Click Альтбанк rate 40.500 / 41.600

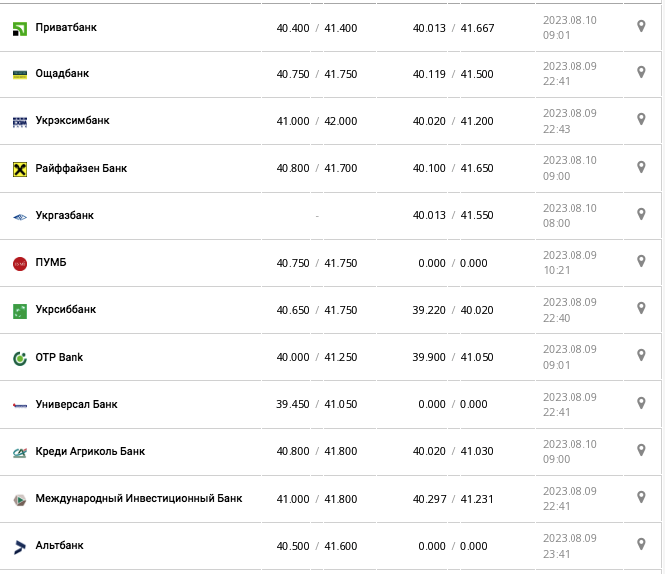[x=316, y=546]
